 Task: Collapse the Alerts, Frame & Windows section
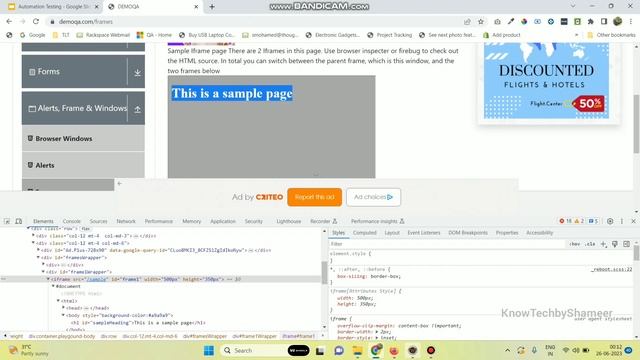point(138,109)
